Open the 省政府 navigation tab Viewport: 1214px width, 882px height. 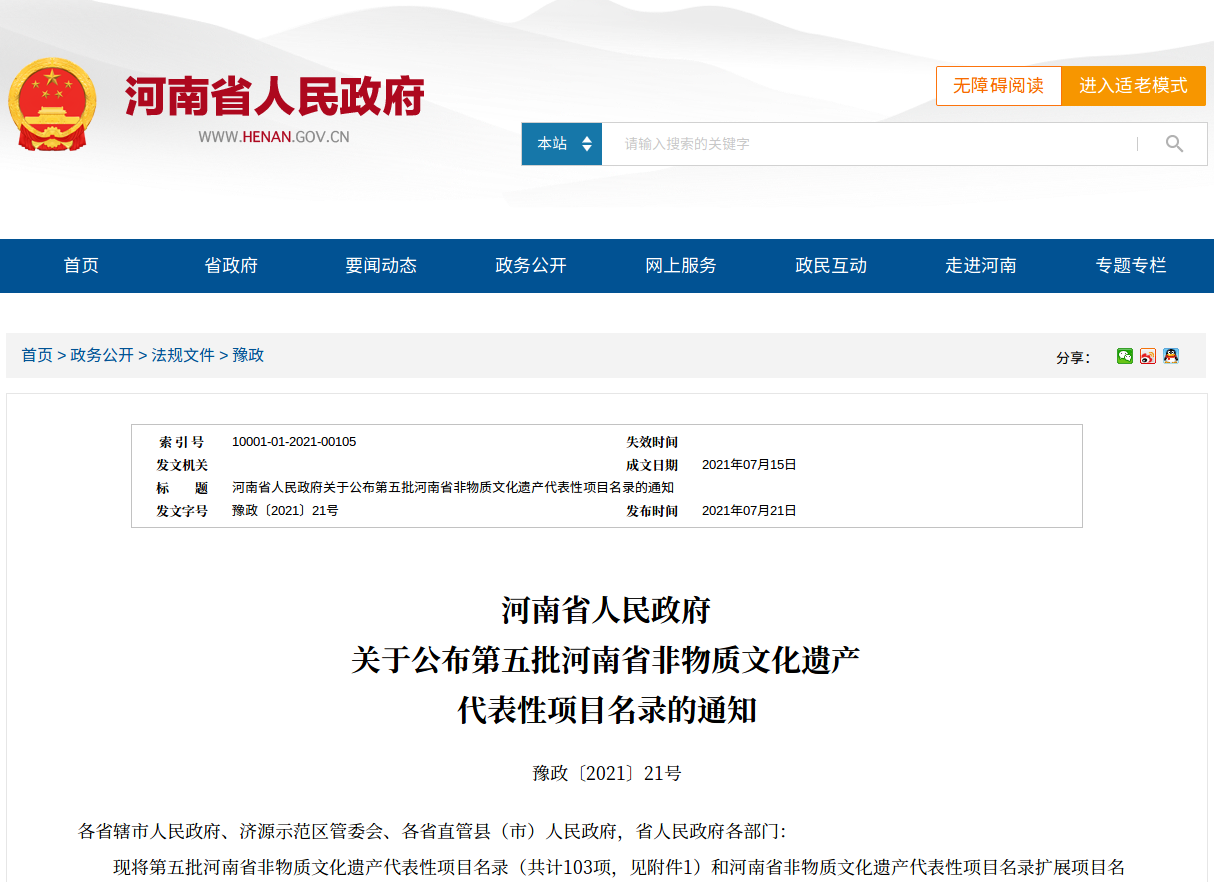(x=231, y=266)
